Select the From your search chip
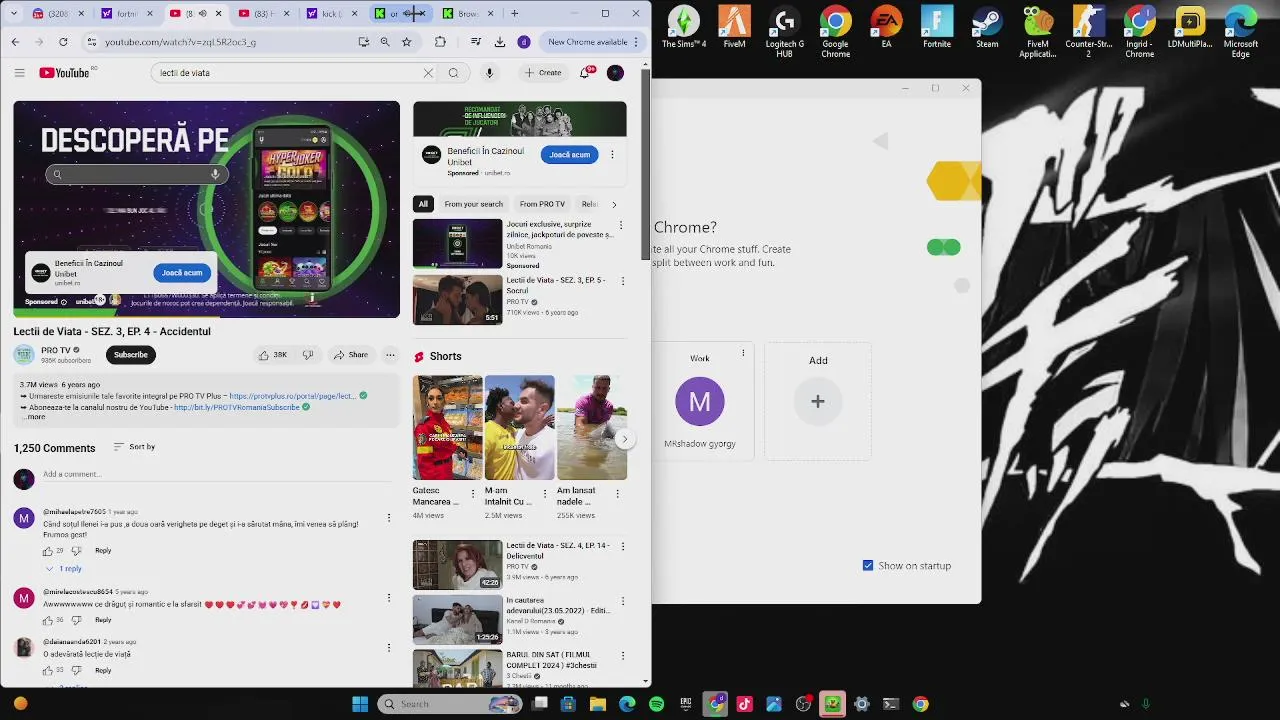The height and width of the screenshot is (720, 1280). click(x=473, y=204)
